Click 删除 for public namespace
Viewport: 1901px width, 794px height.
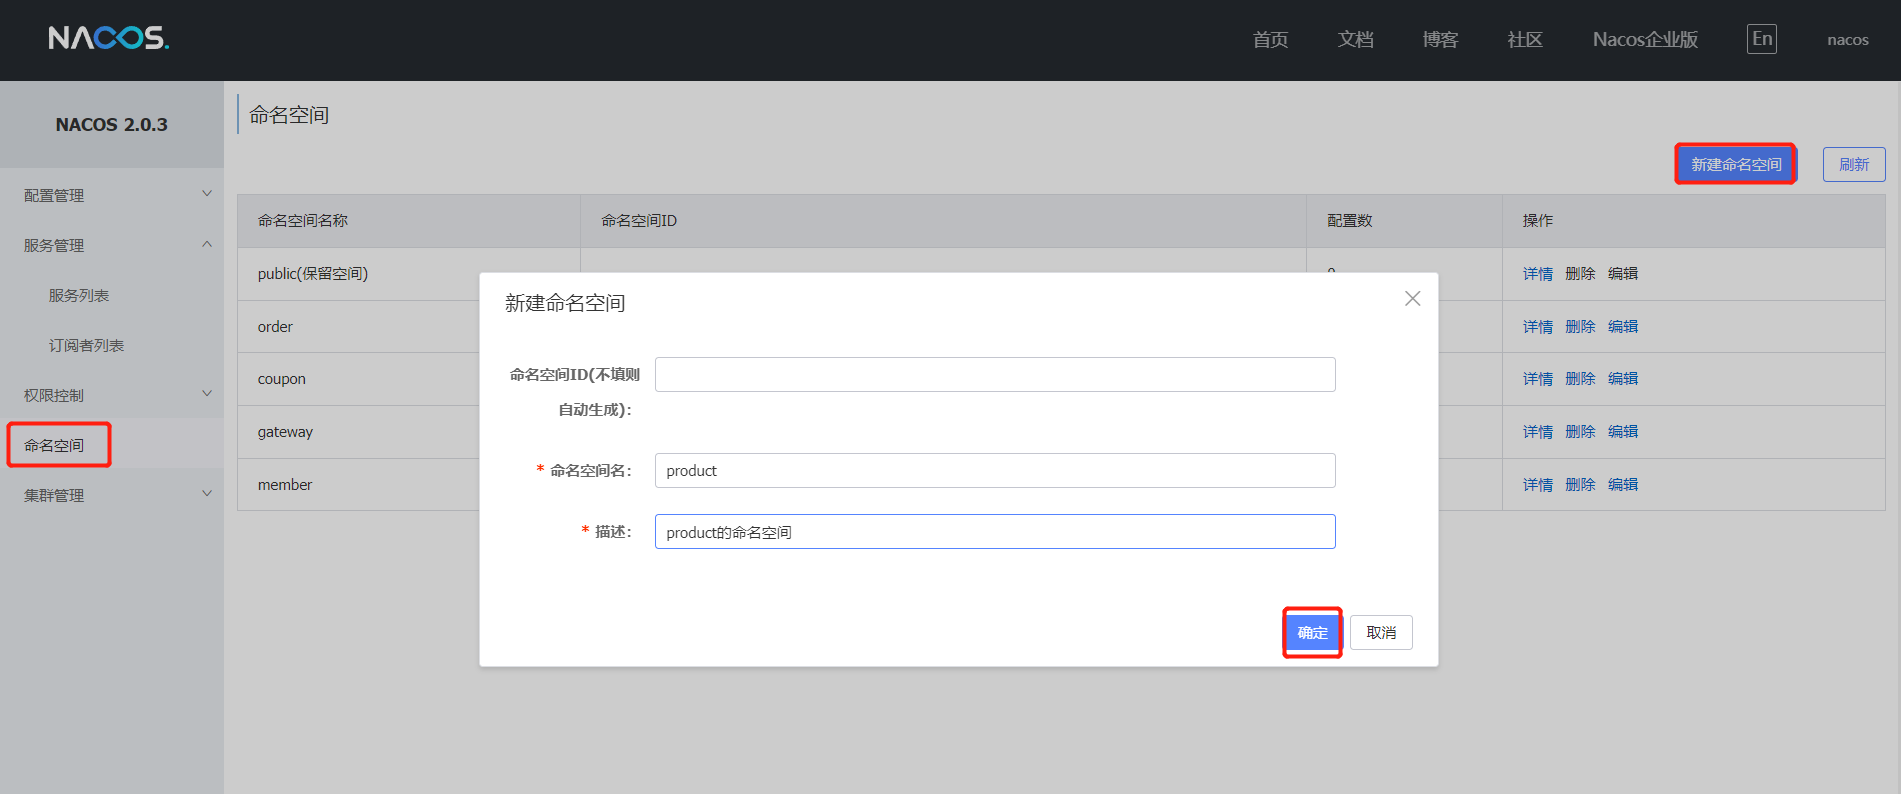(1580, 273)
